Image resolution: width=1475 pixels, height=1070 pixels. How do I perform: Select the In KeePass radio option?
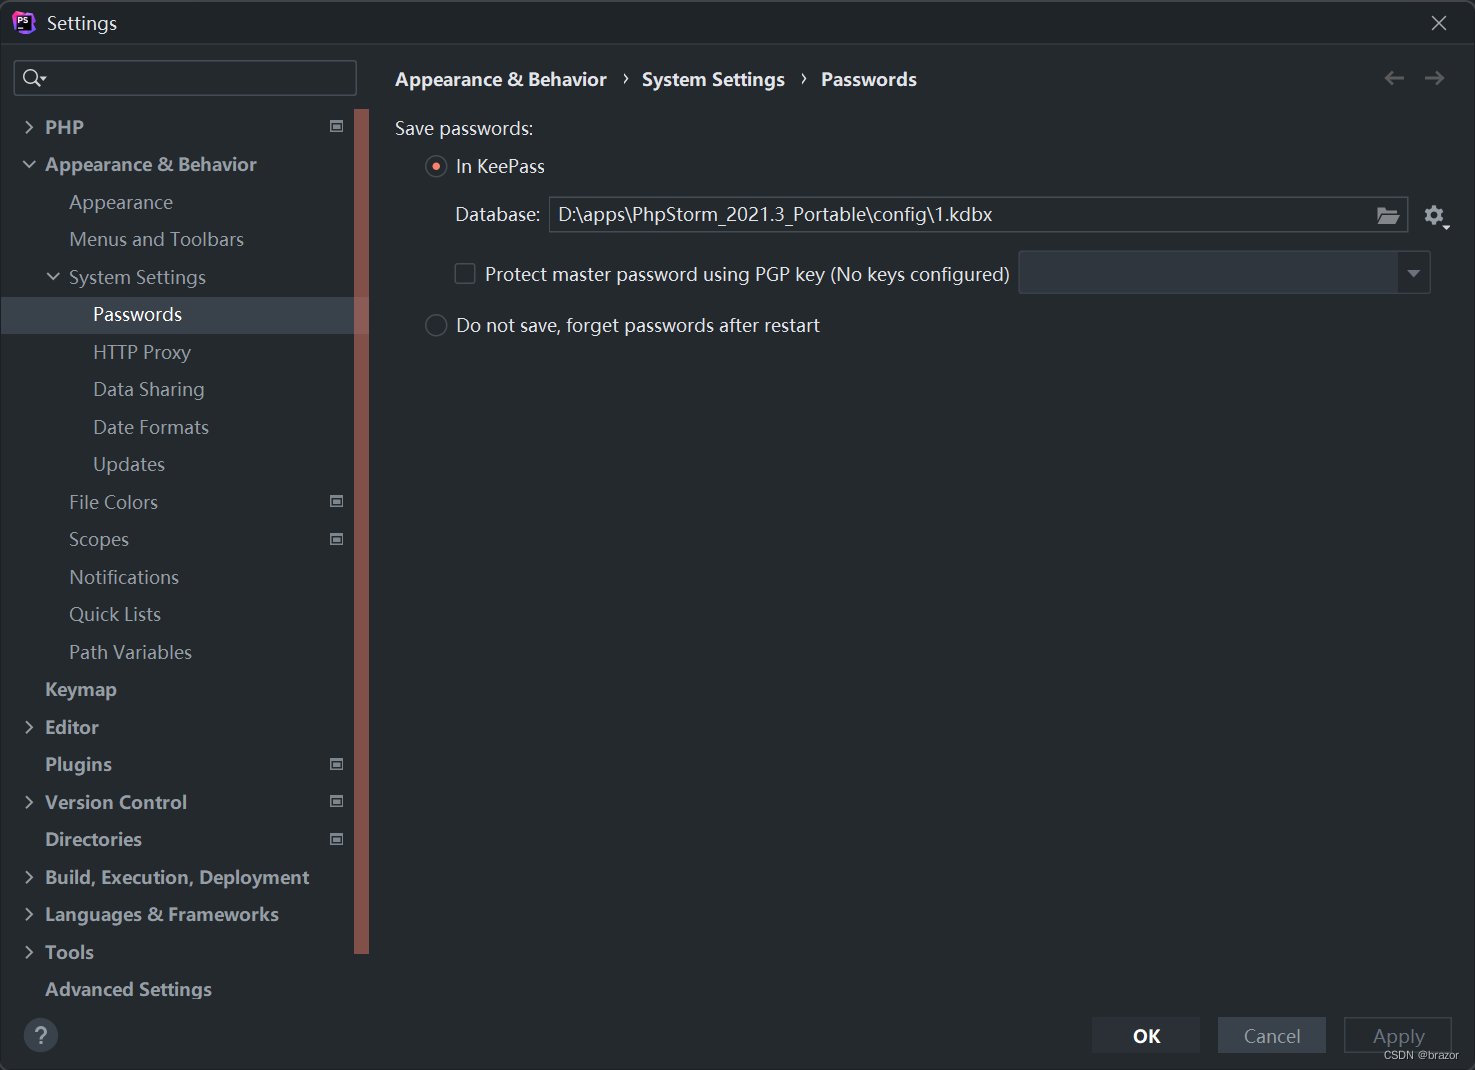click(436, 166)
